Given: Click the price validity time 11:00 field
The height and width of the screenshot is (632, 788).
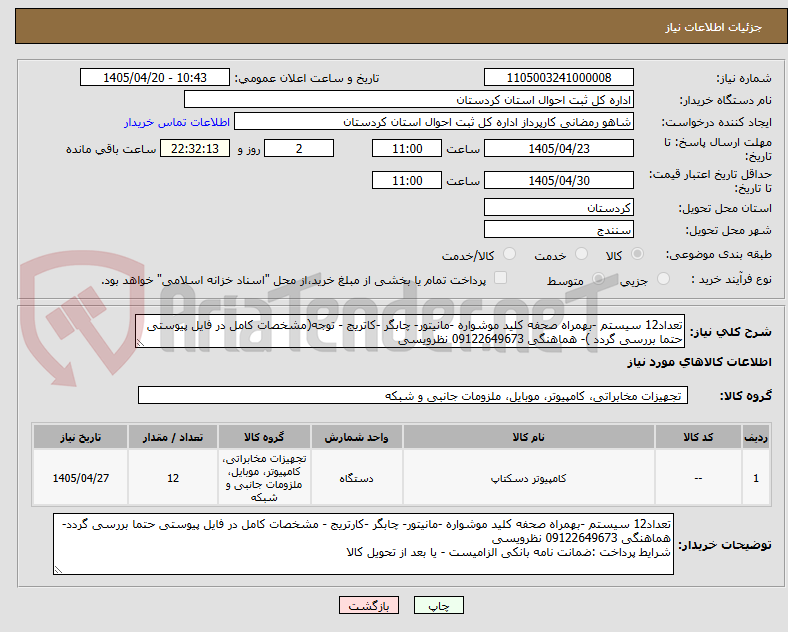Looking at the screenshot, I should pyautogui.click(x=407, y=180).
